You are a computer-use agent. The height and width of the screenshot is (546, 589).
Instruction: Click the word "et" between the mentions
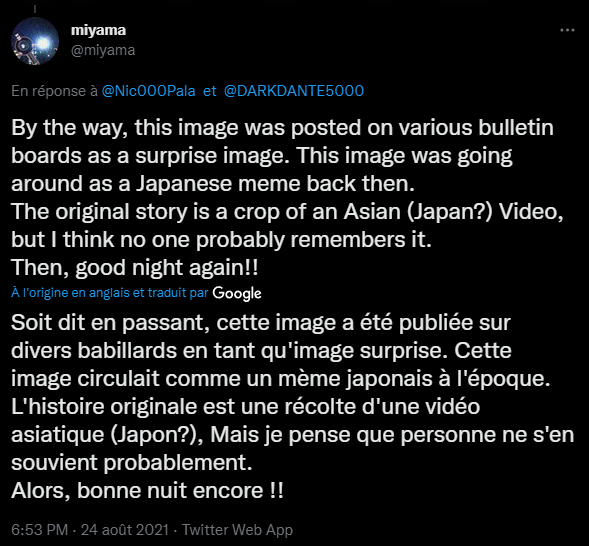[210, 91]
